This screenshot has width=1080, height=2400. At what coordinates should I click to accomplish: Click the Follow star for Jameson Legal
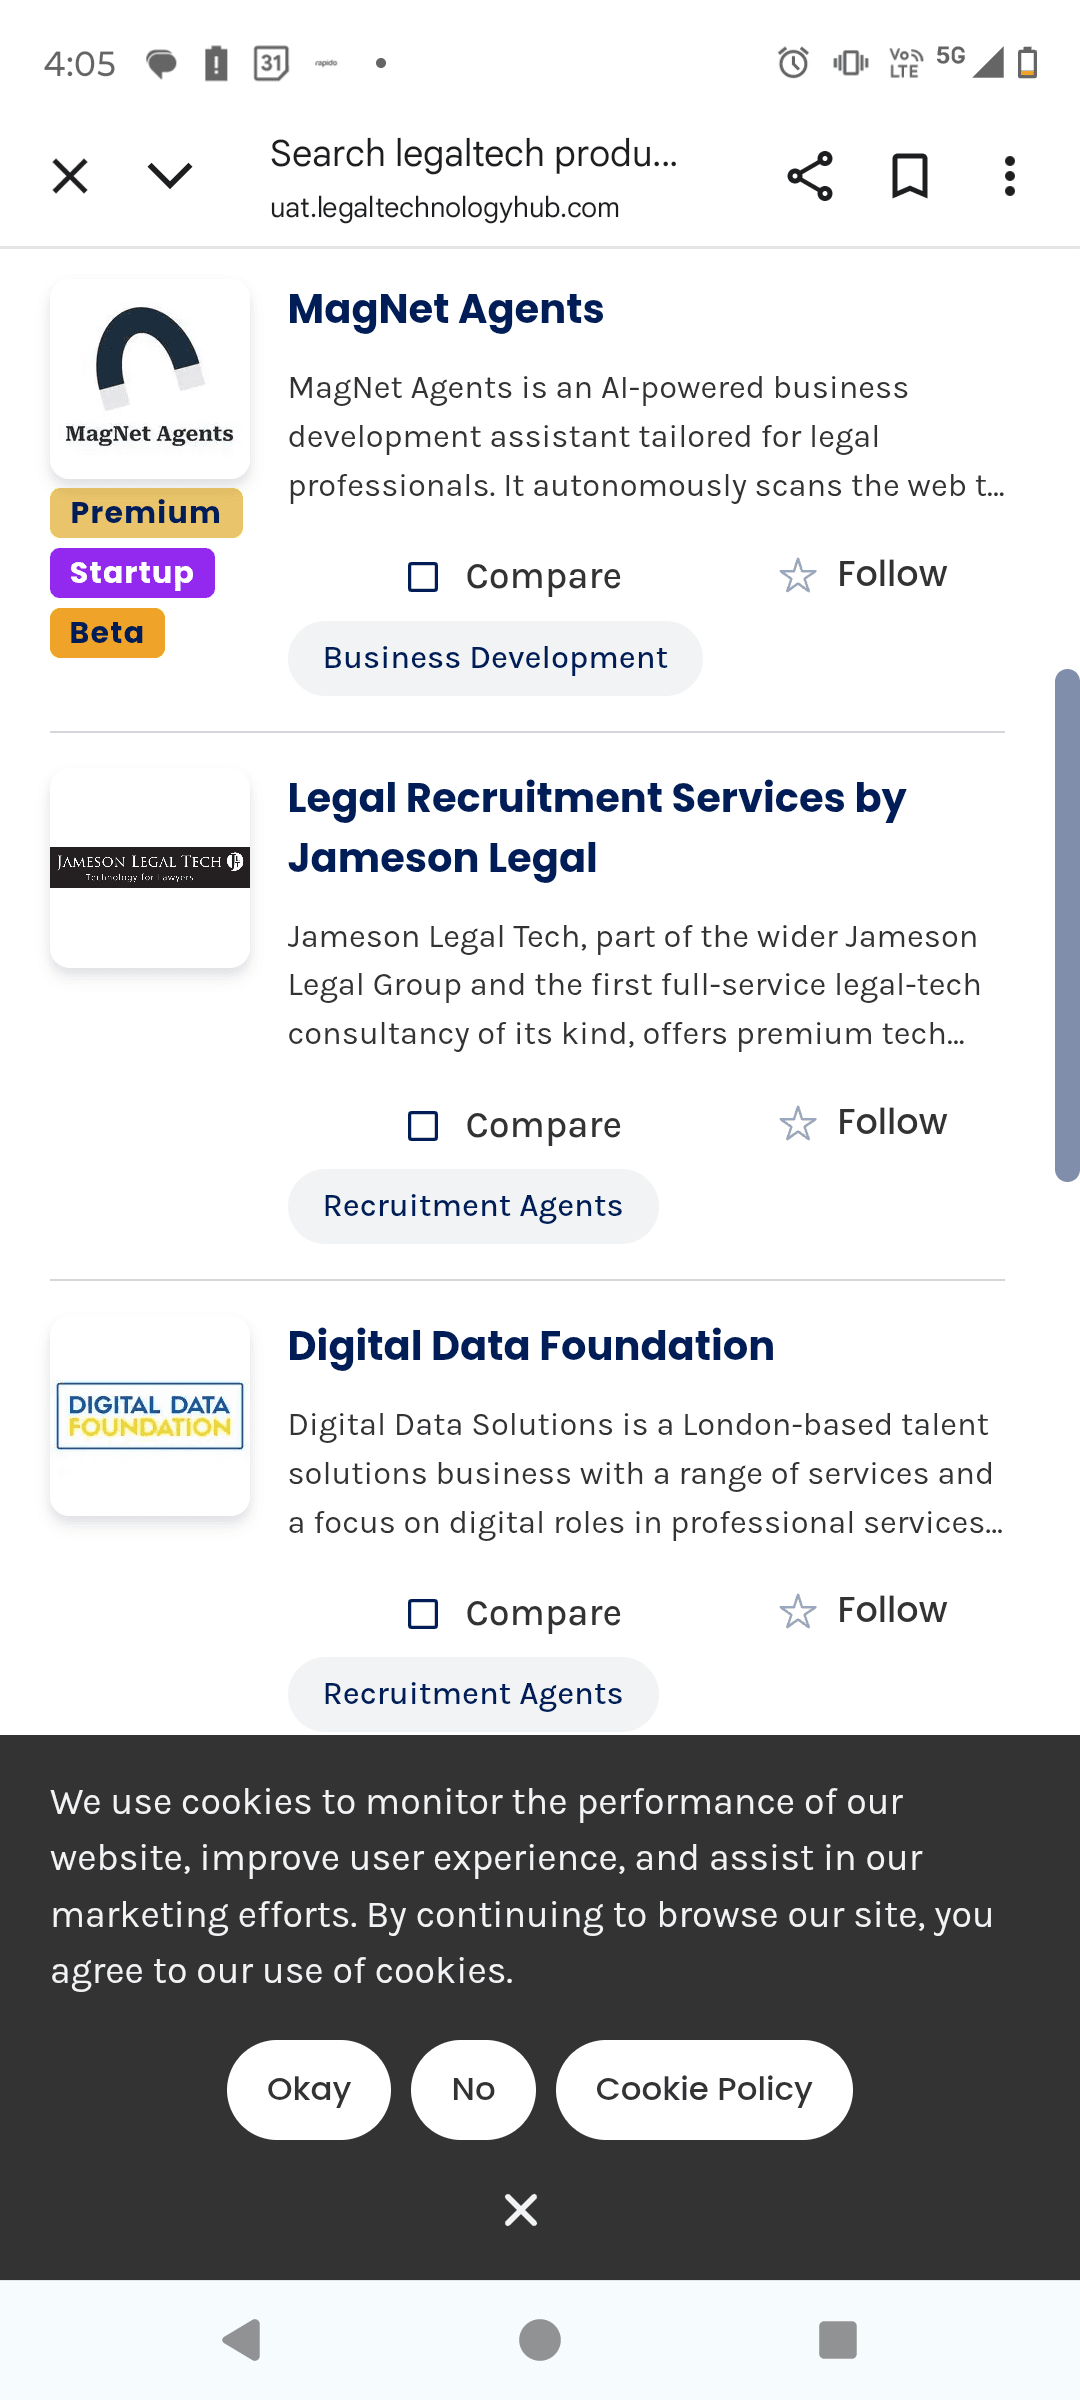point(797,1123)
